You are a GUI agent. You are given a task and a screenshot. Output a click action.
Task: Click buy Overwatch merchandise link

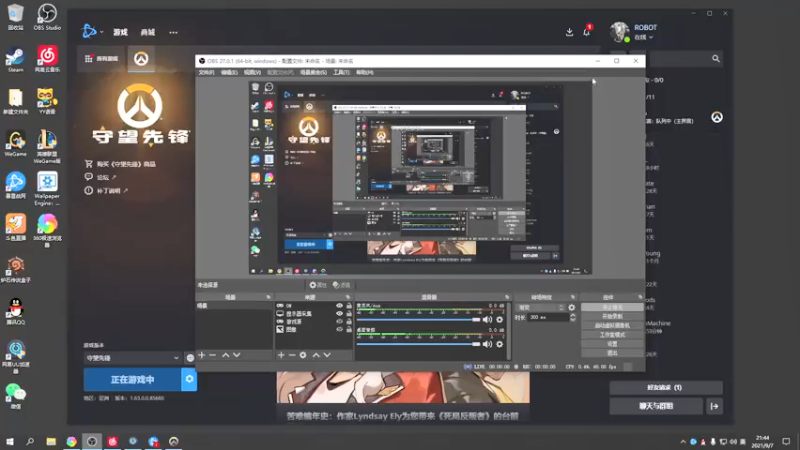tap(120, 164)
